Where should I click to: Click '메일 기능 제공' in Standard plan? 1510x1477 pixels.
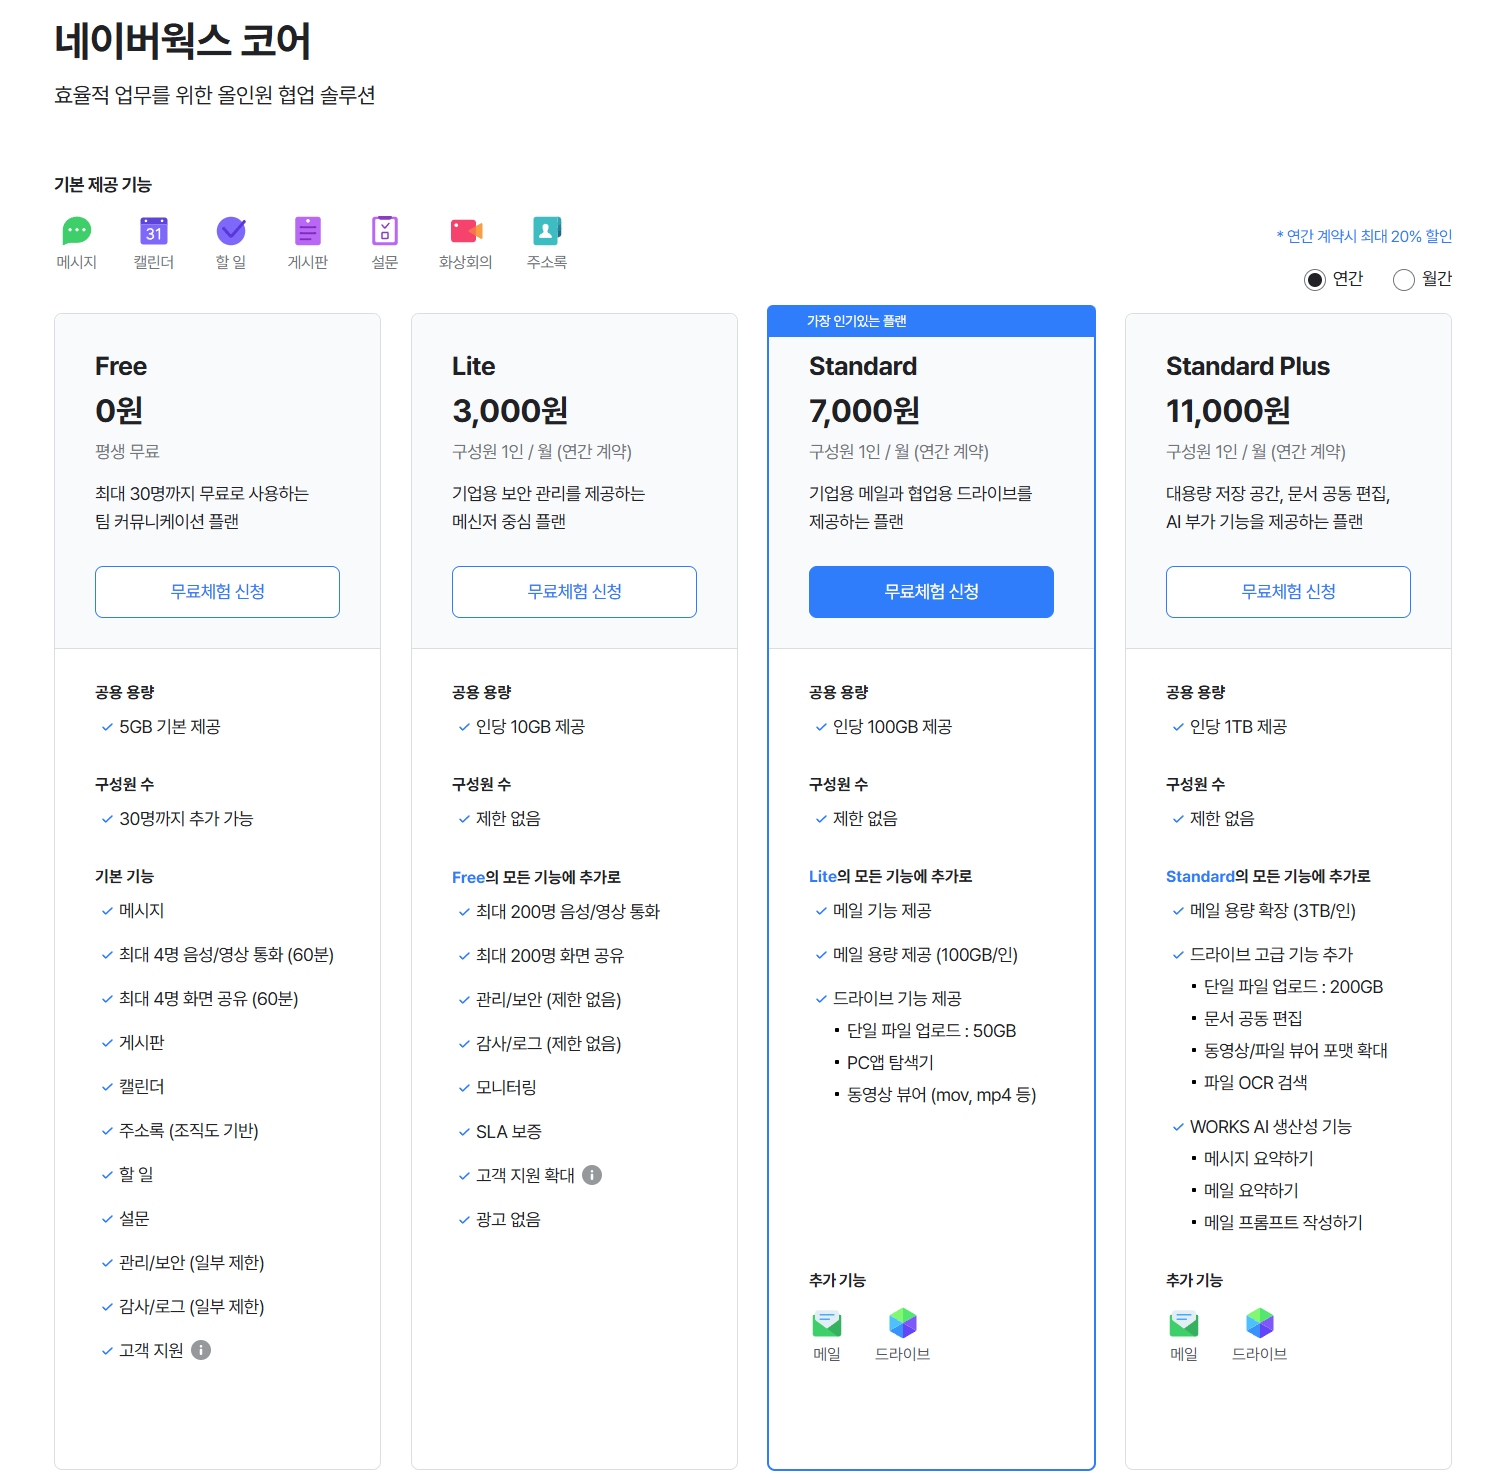pos(882,911)
